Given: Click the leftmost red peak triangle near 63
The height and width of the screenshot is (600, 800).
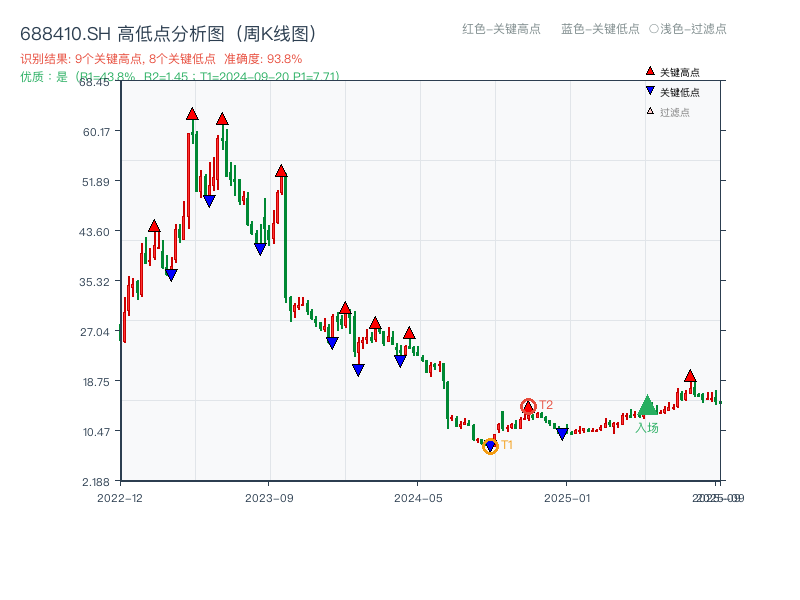Looking at the screenshot, I should (x=190, y=115).
